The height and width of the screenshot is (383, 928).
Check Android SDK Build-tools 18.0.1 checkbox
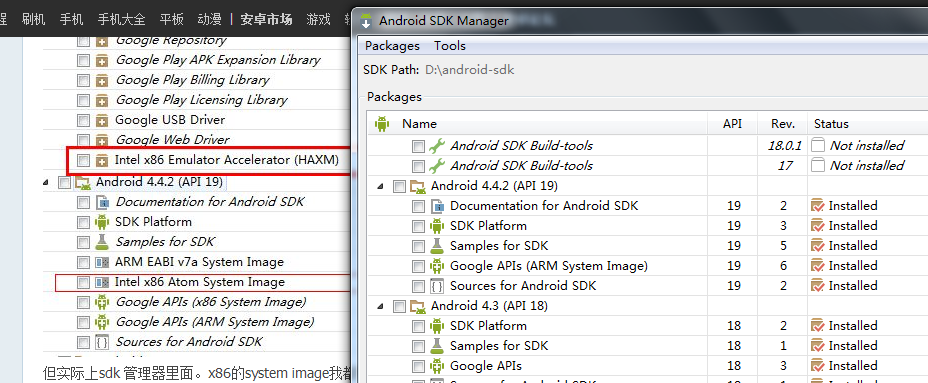[x=418, y=146]
